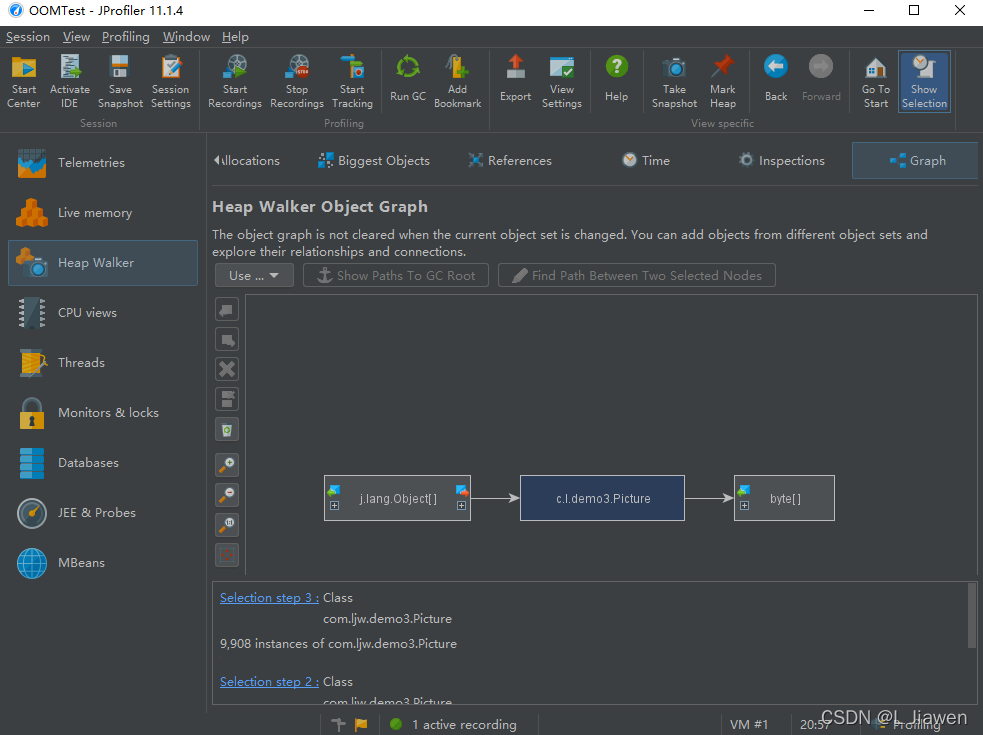Expand the plus on the byte[] node
This screenshot has height=735, width=983.
(744, 505)
